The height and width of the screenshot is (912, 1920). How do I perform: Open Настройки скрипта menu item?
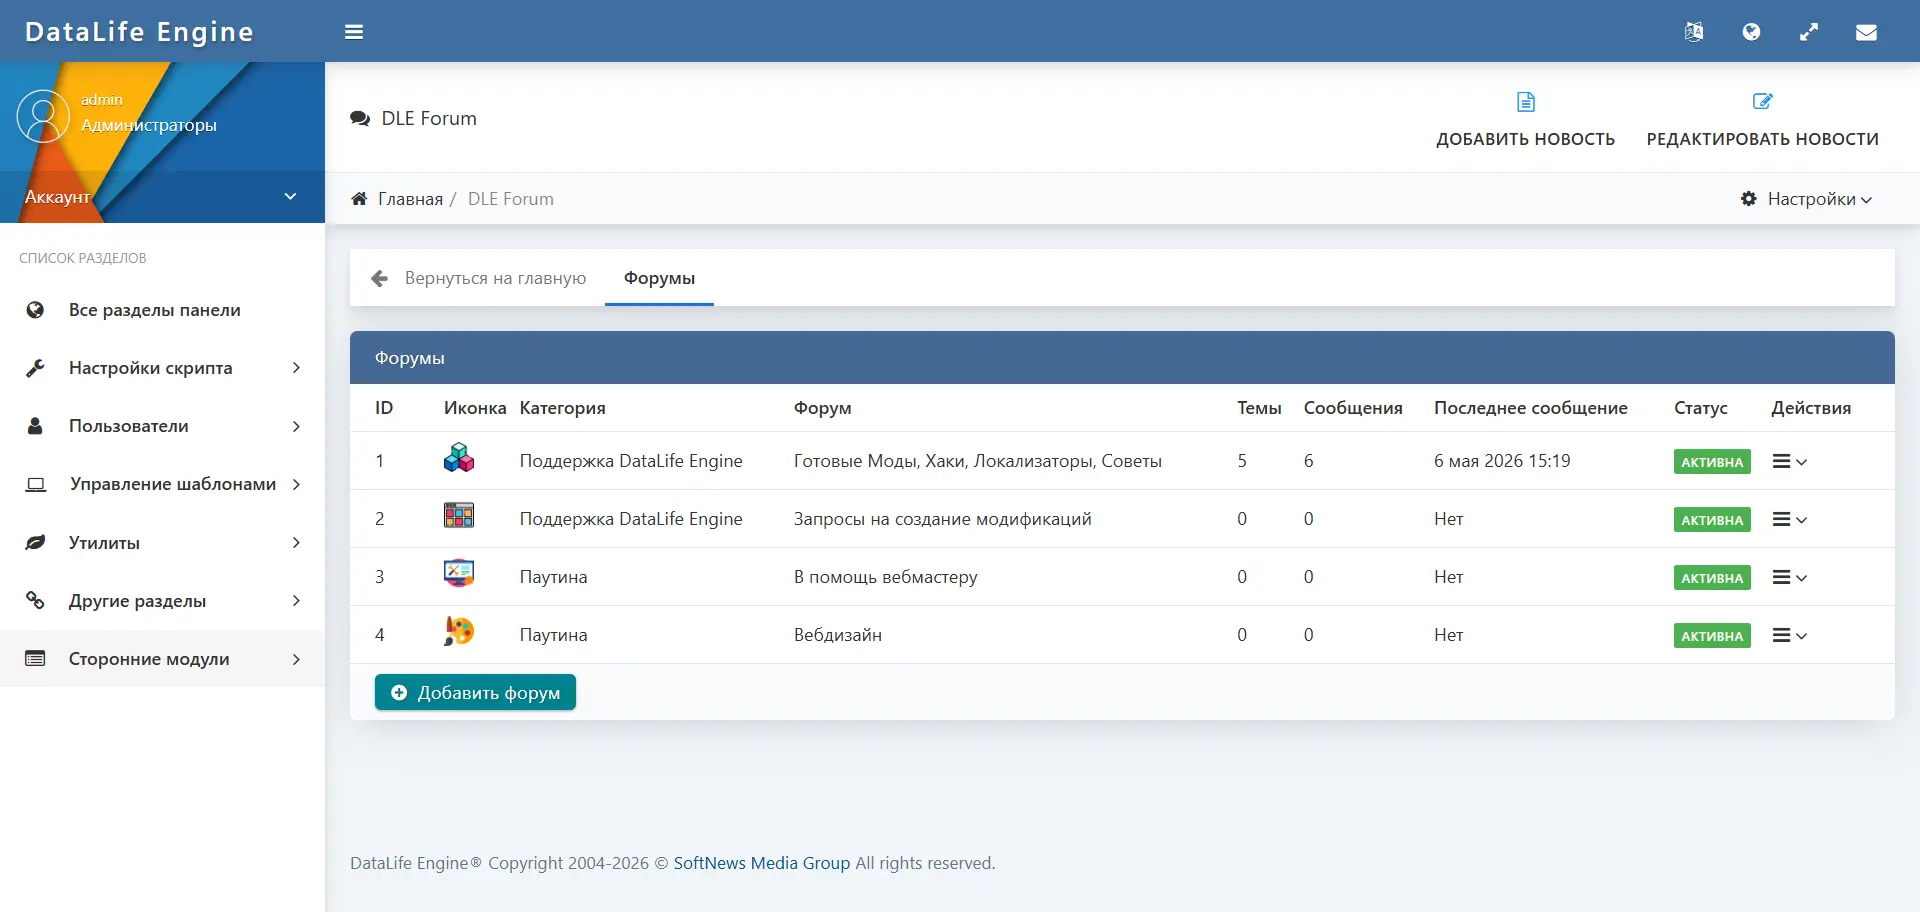(x=162, y=368)
